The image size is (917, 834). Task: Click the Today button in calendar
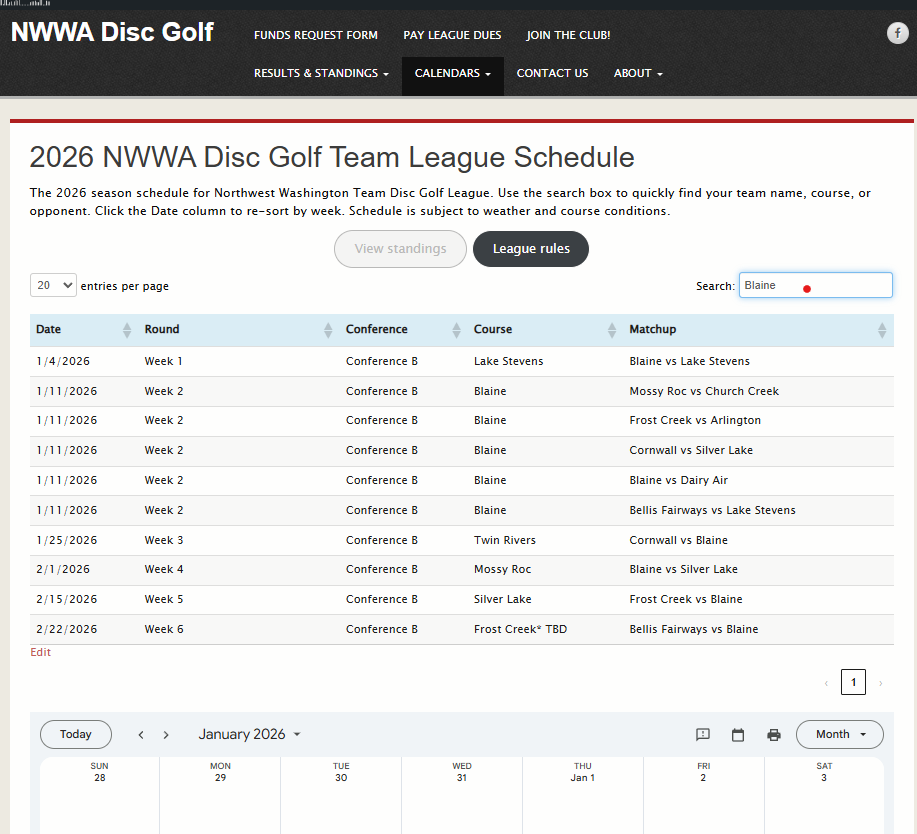tap(76, 734)
